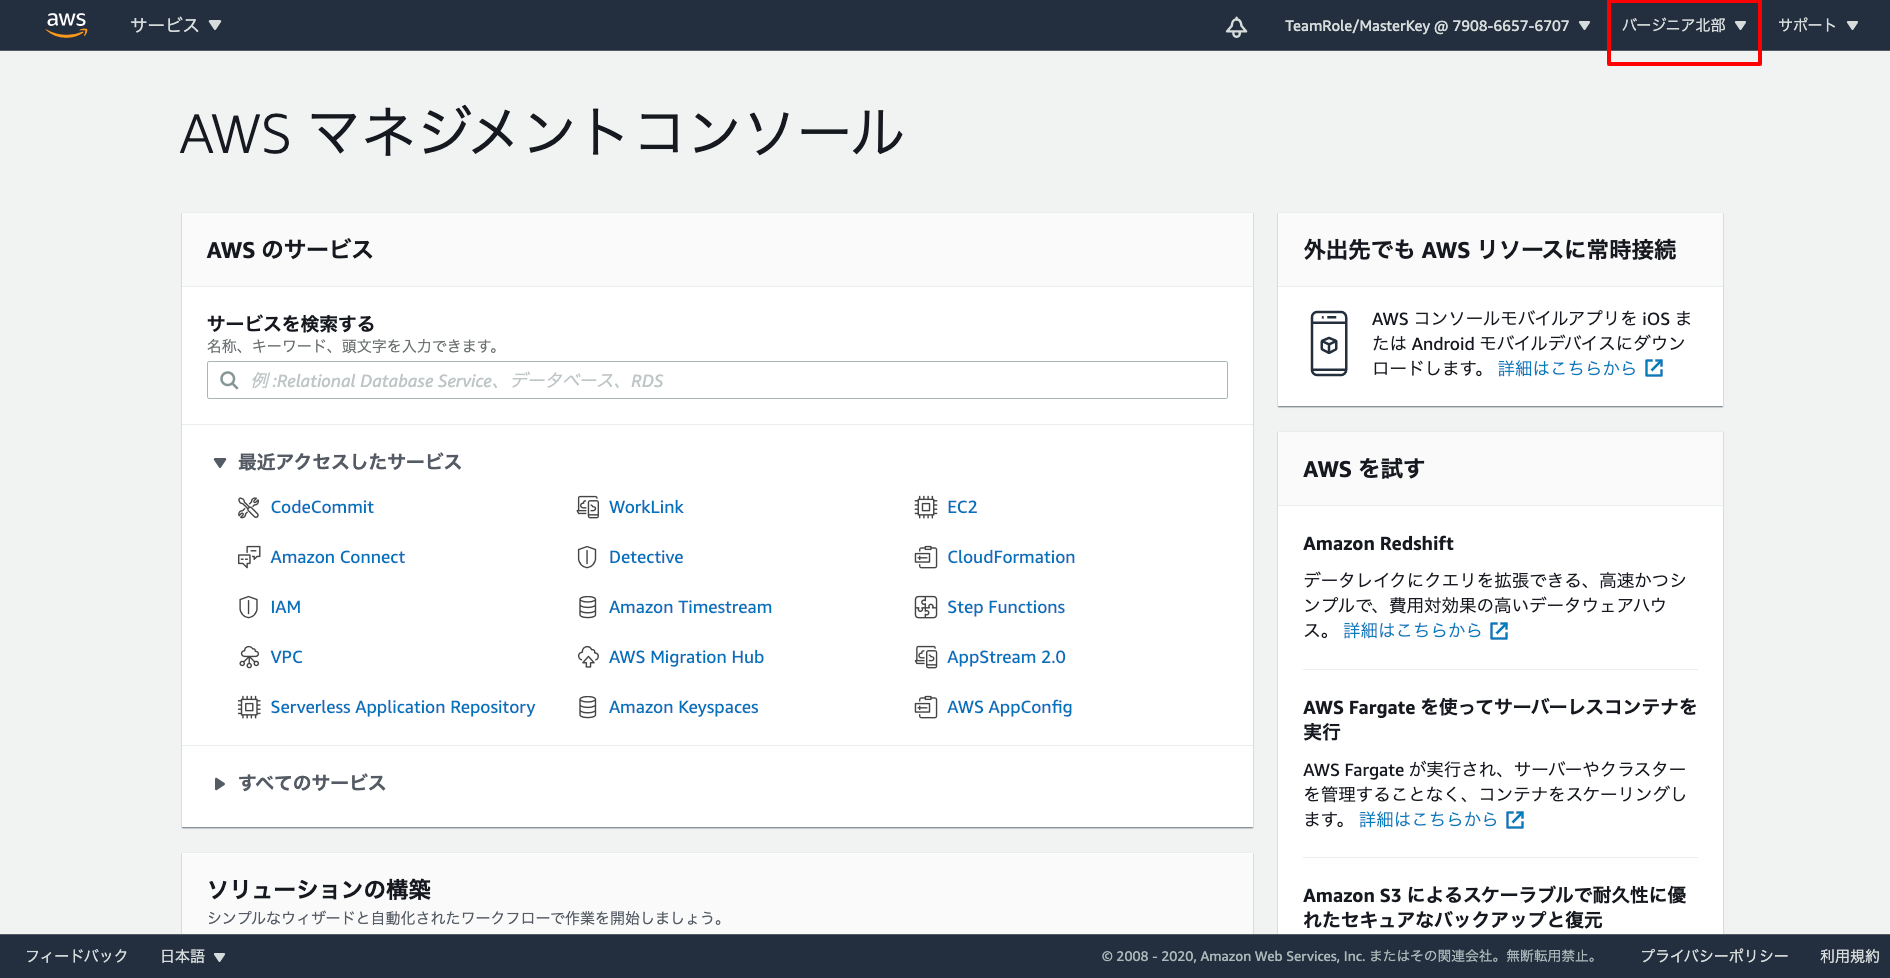
Task: Click the WorkLink service icon
Action: [x=587, y=508]
